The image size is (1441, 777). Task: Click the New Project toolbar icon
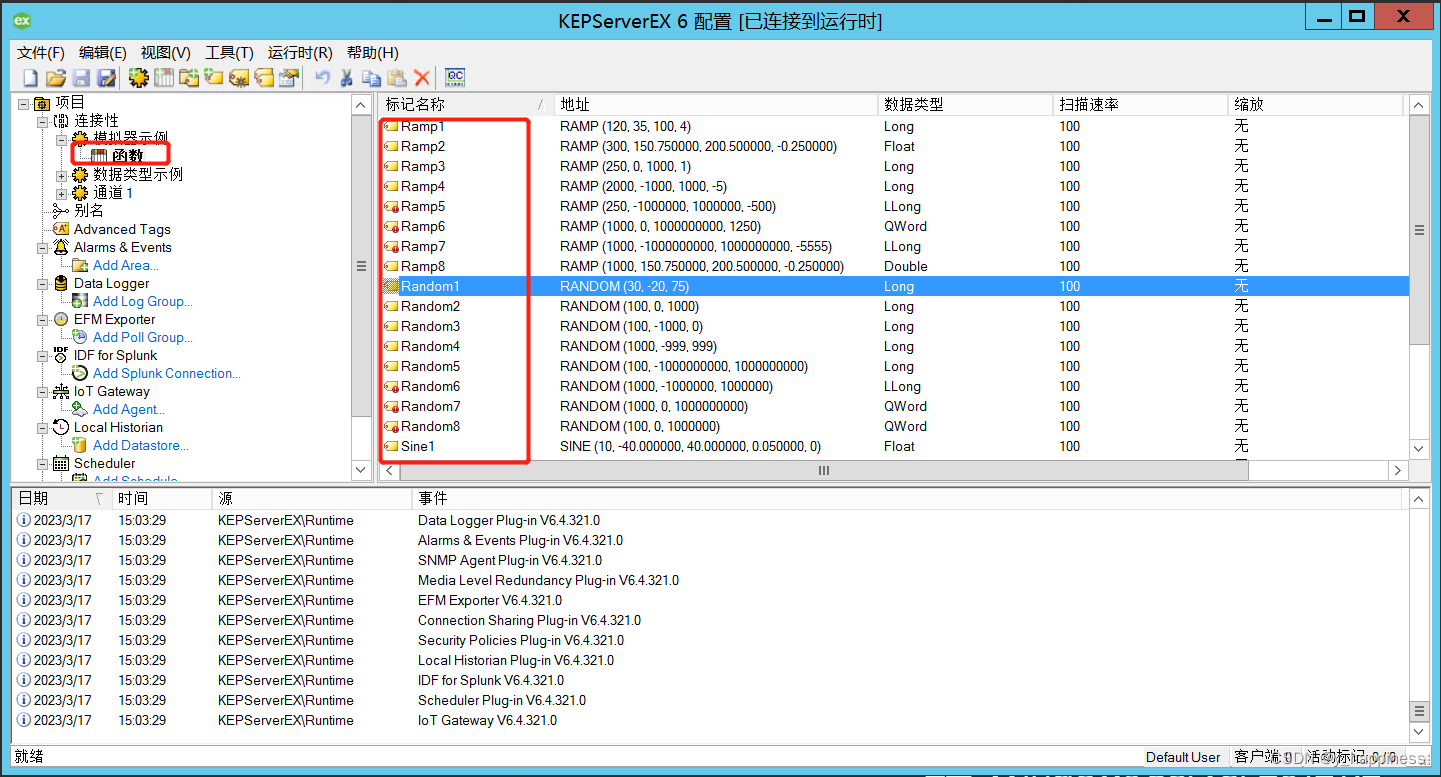pos(30,78)
